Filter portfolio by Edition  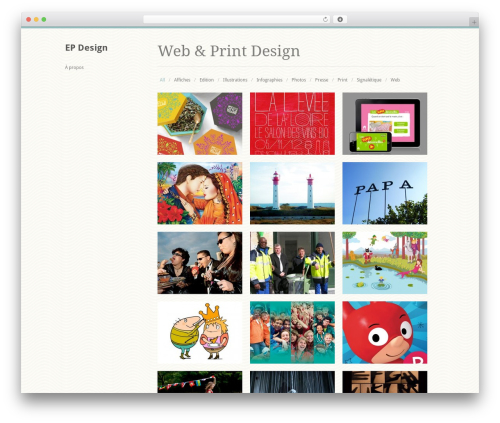[x=207, y=80]
